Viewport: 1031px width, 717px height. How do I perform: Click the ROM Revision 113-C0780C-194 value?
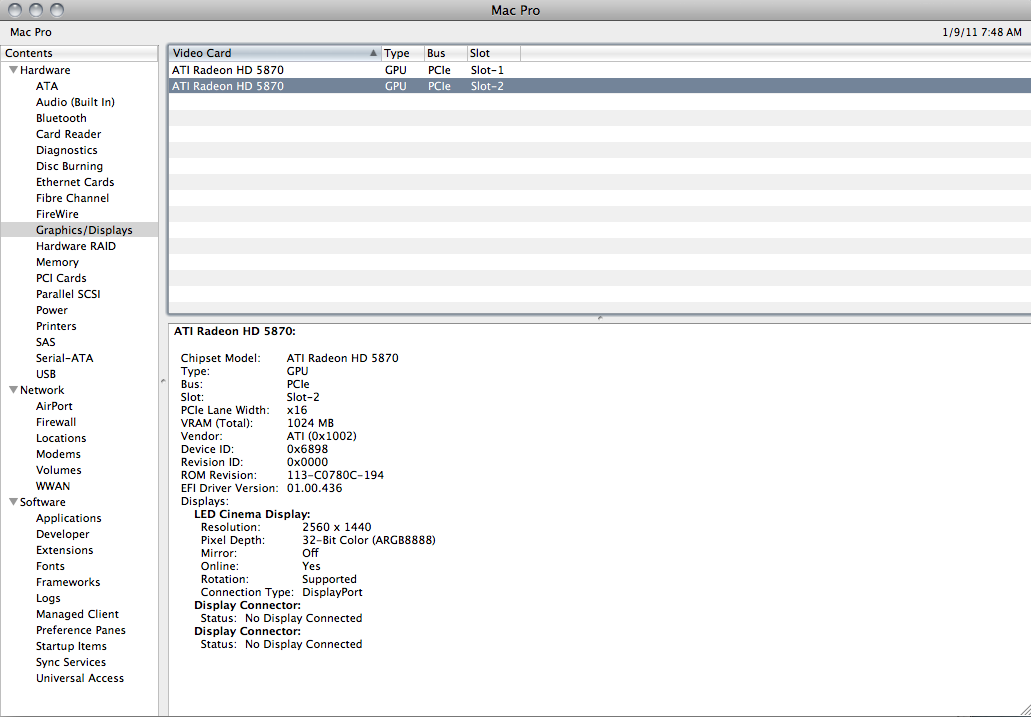tap(335, 475)
